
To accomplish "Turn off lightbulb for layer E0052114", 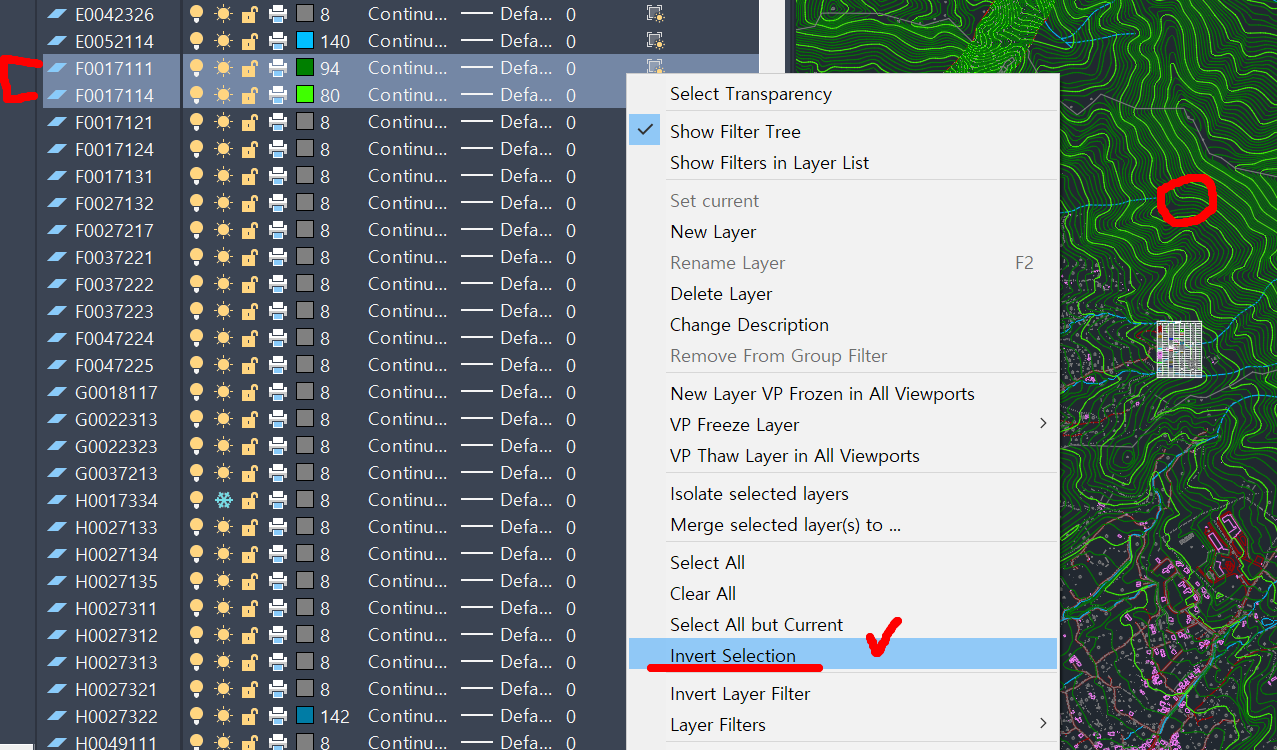I will 197,41.
